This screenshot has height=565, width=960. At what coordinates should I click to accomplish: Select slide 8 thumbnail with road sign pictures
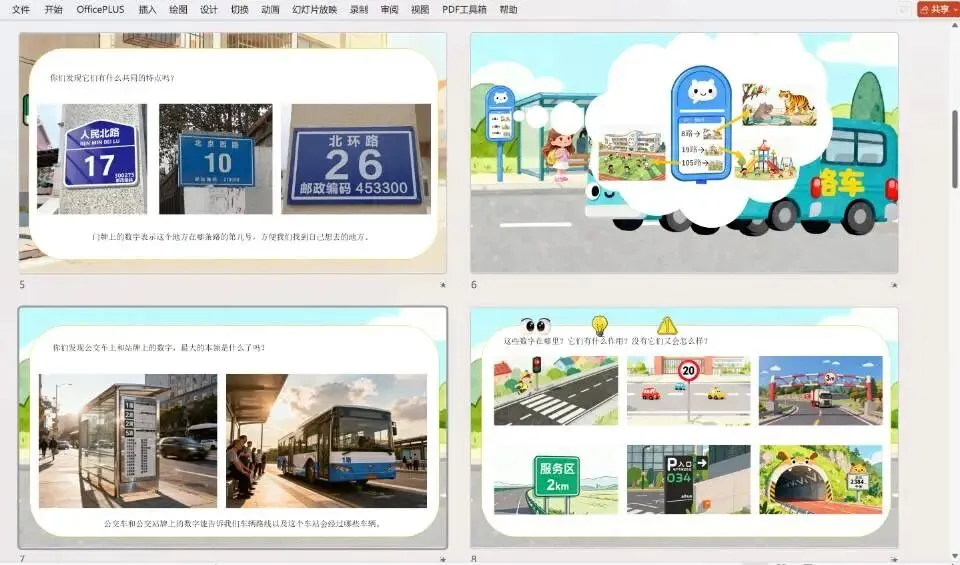[684, 427]
